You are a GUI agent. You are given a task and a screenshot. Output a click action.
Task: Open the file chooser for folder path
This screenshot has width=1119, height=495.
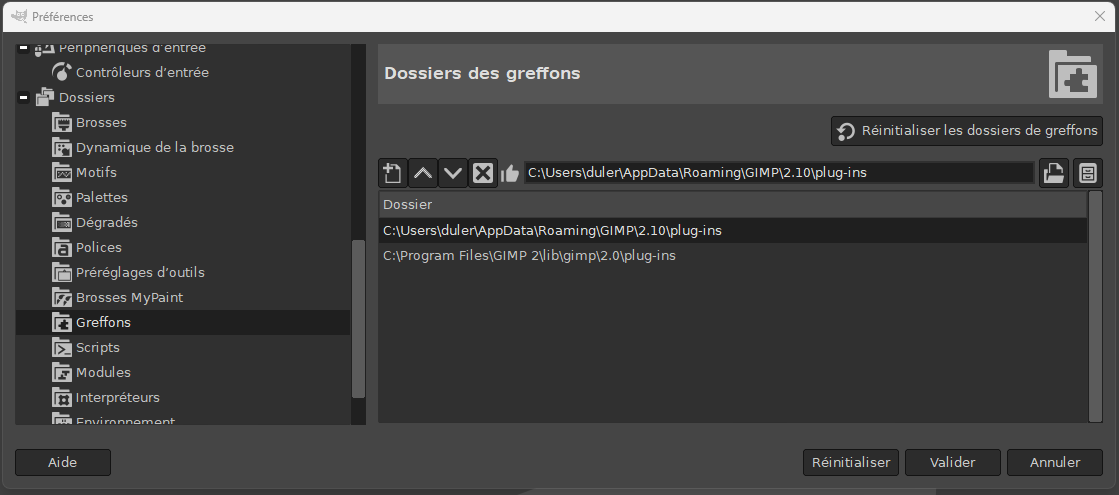pos(1054,173)
